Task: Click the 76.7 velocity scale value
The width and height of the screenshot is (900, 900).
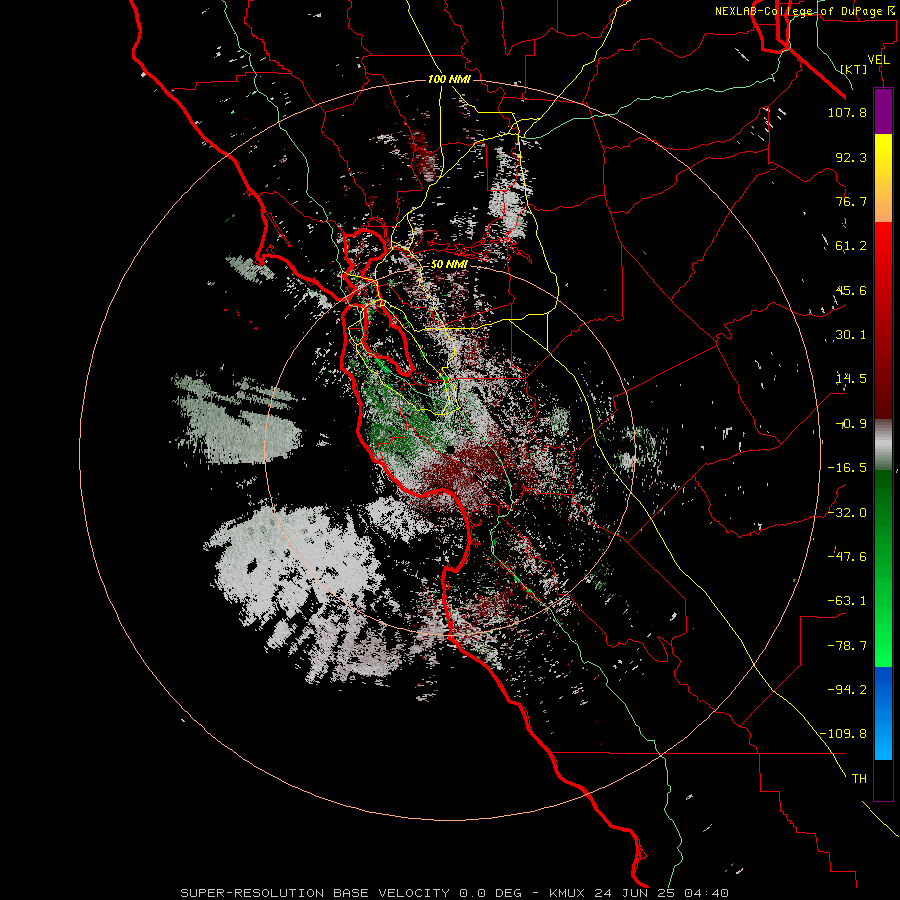Action: 851,201
